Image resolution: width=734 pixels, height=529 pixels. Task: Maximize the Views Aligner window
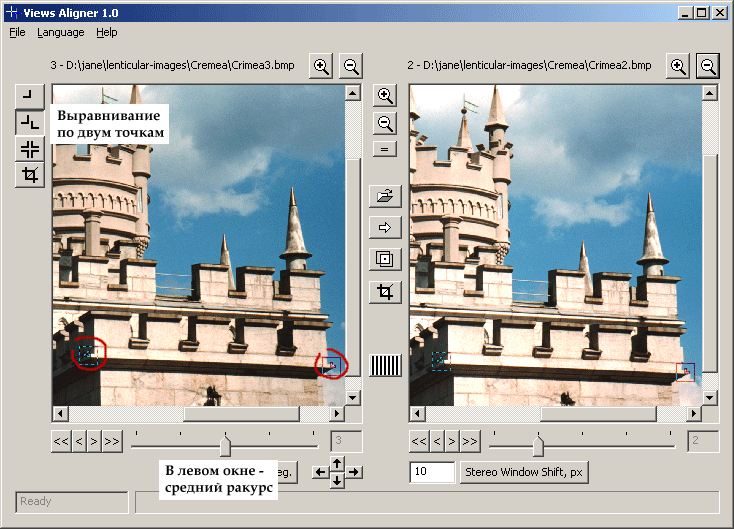click(x=702, y=13)
